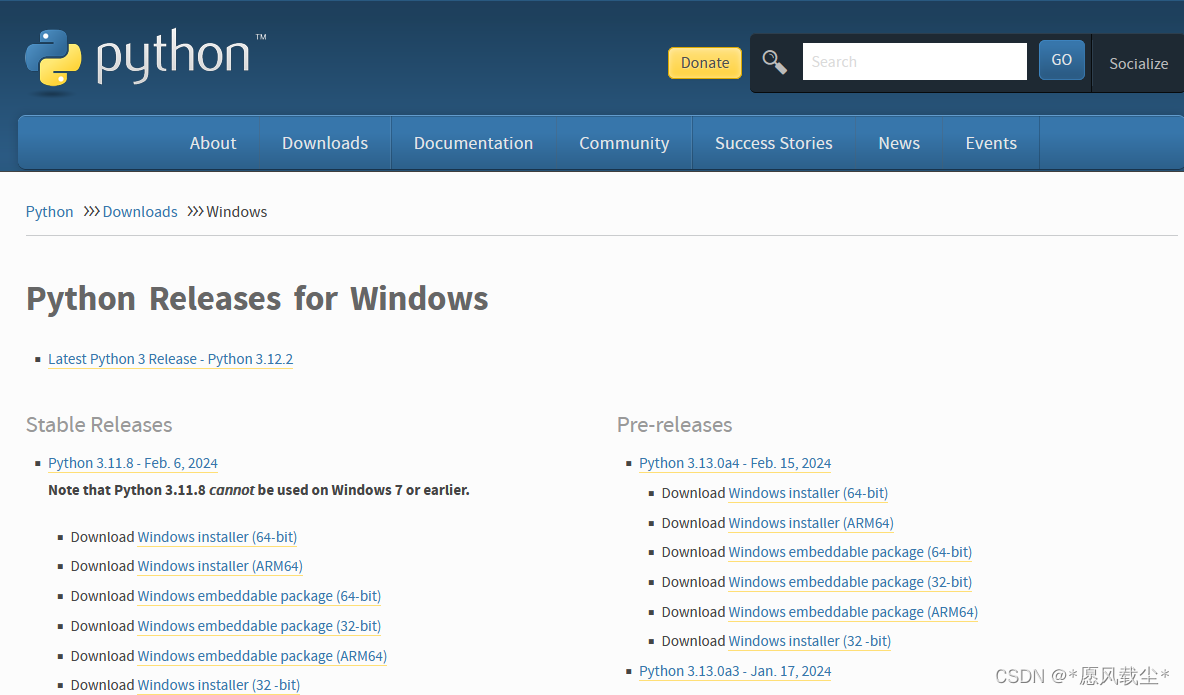Open the Documentation menu item
Screen dimensions: 1184x695
click(x=473, y=143)
